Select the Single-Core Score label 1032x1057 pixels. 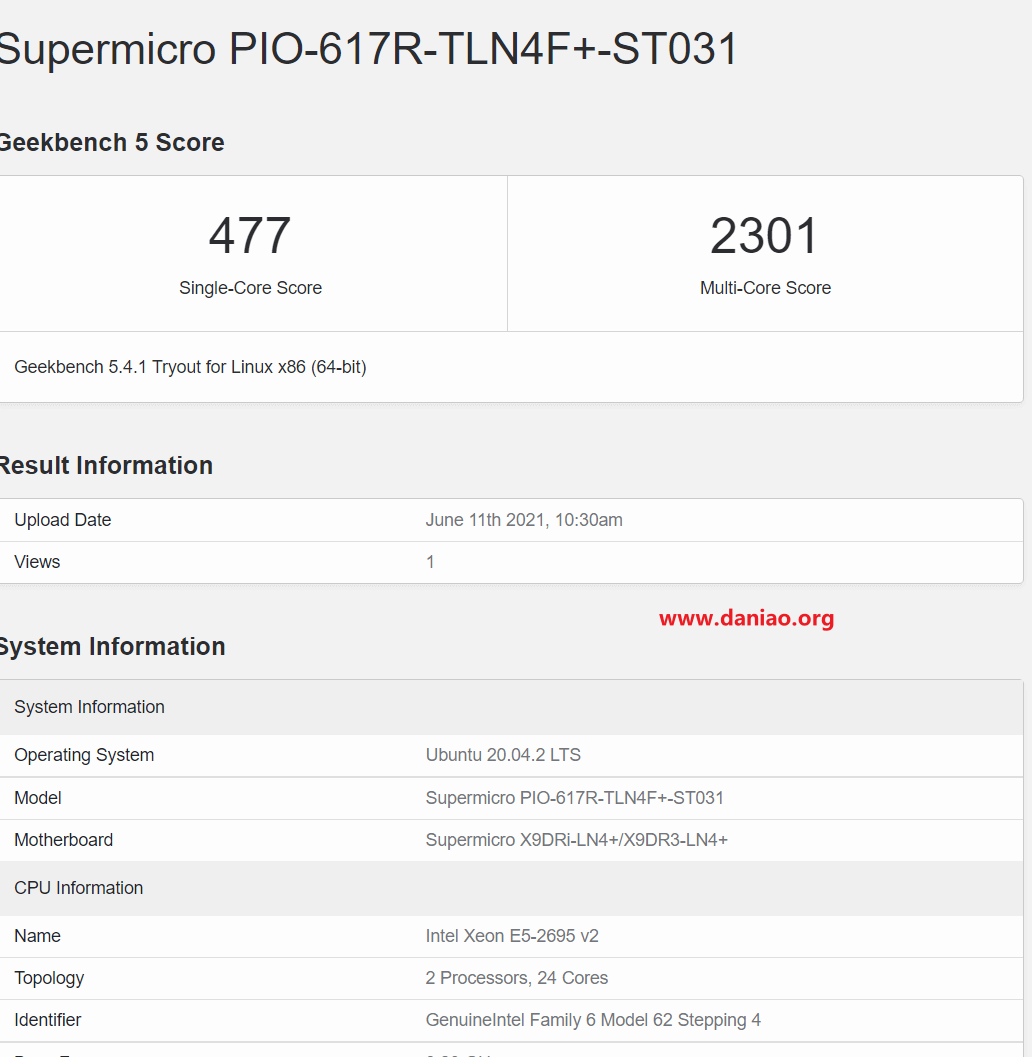pos(250,288)
